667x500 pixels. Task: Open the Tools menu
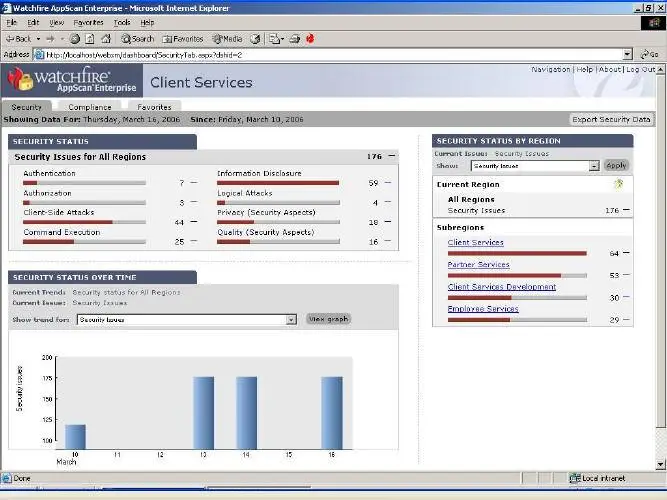click(122, 23)
